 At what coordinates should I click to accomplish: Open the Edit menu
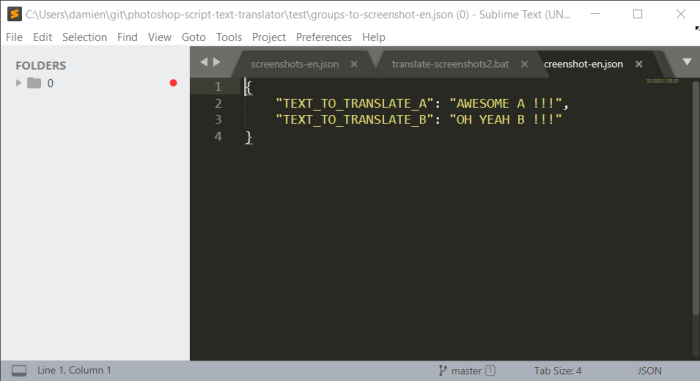pyautogui.click(x=42, y=37)
